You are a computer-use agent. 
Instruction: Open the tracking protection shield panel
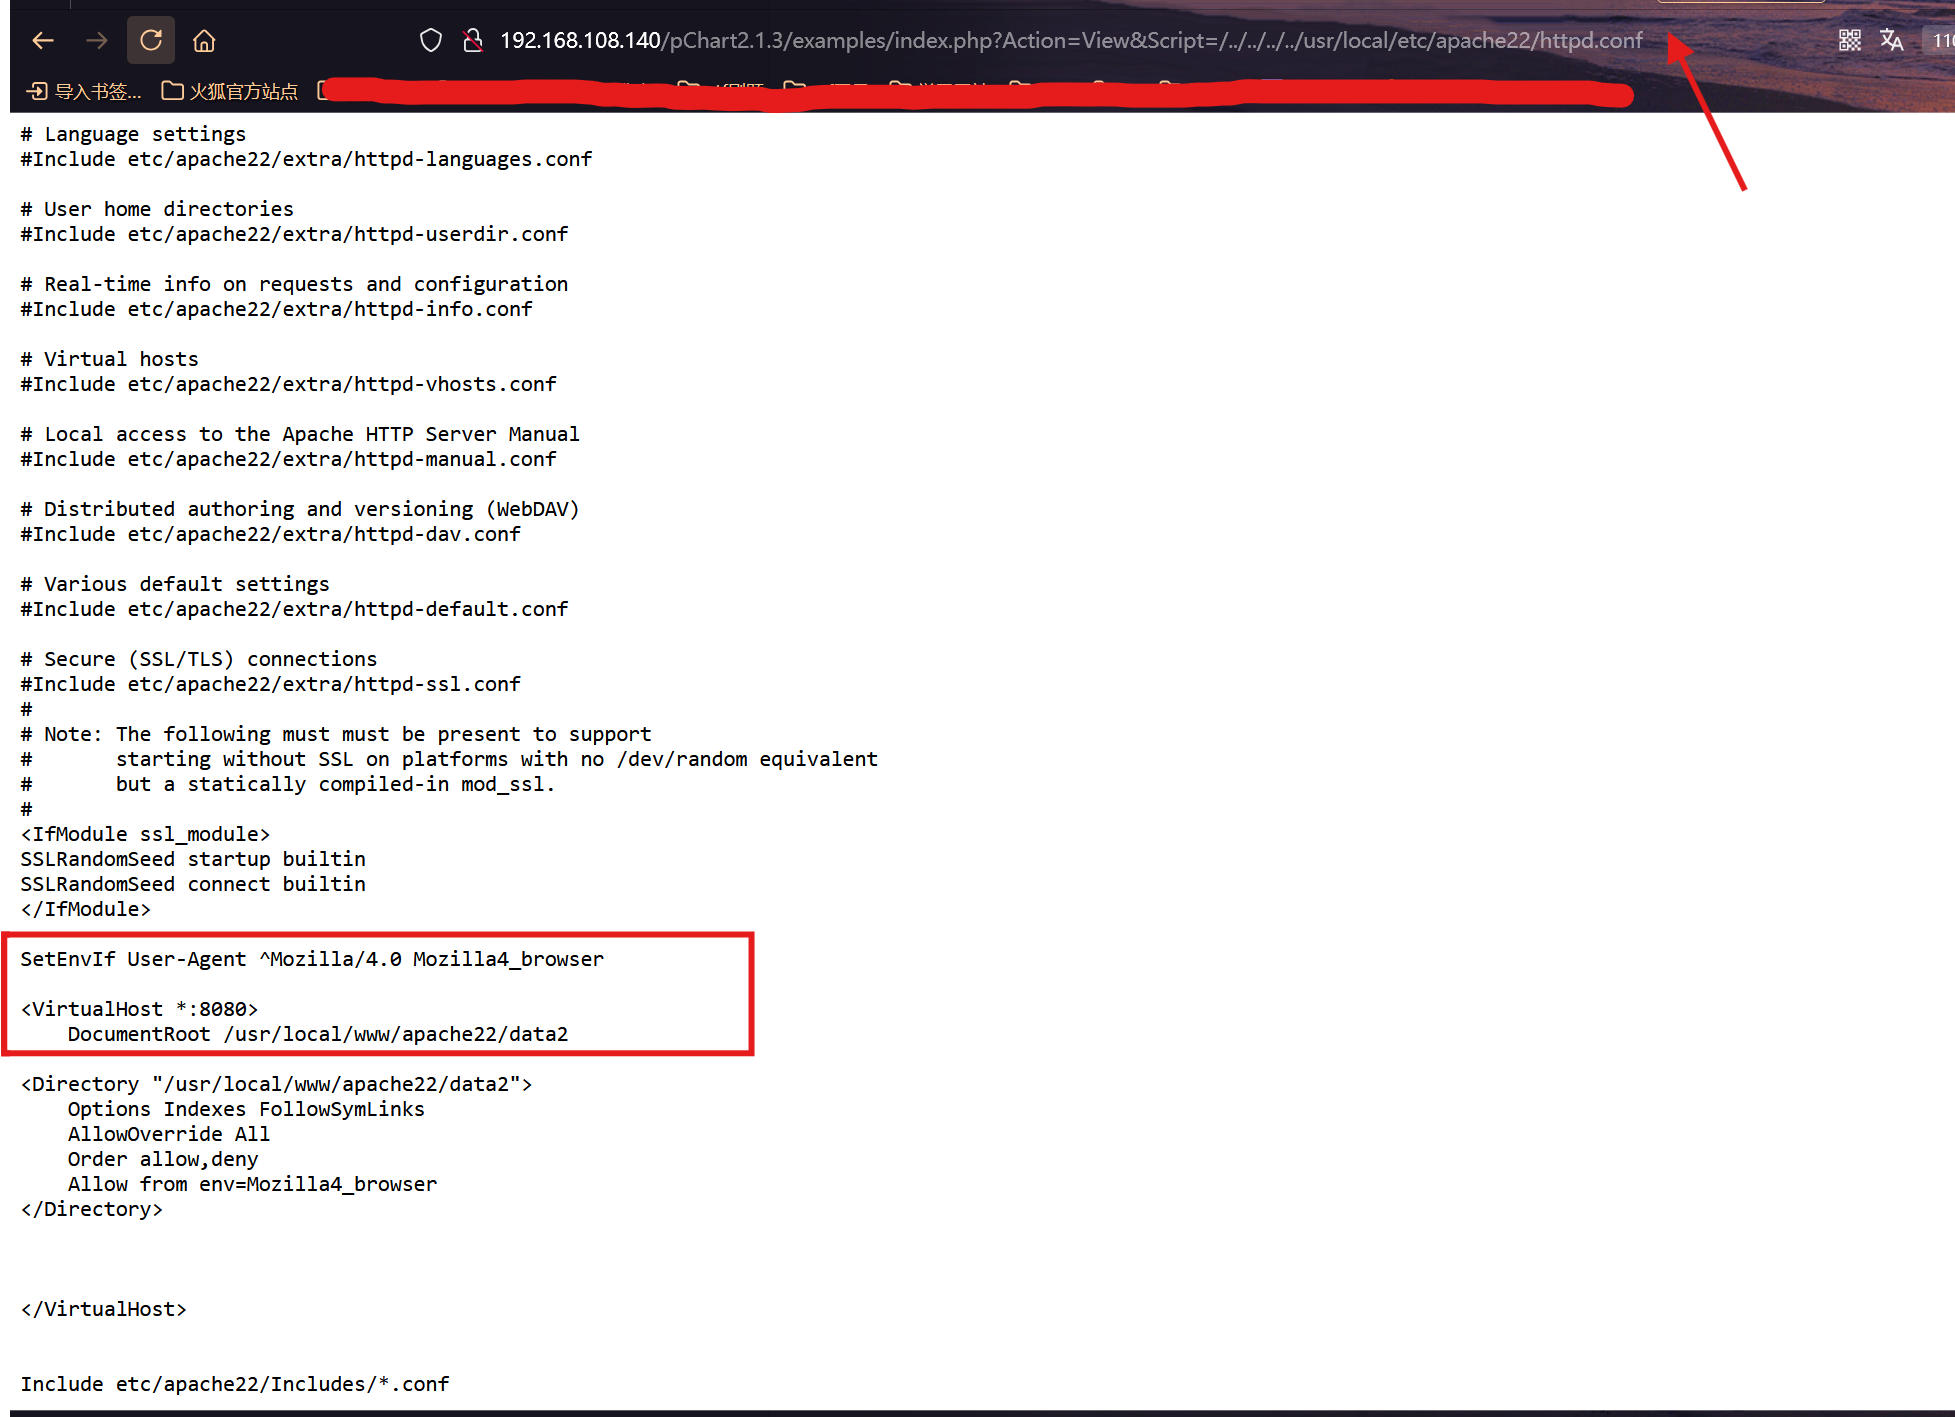[x=430, y=41]
